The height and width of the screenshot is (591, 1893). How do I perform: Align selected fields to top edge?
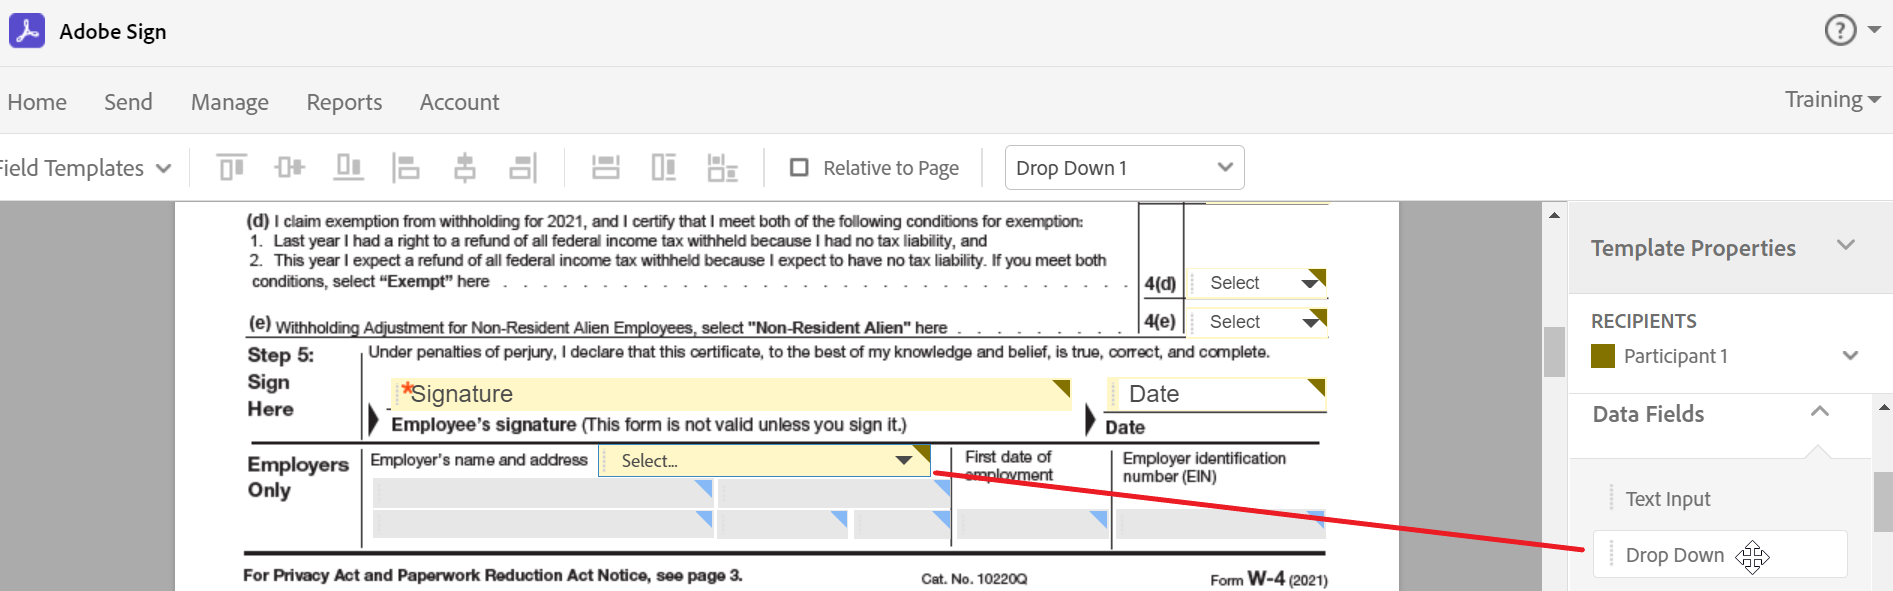point(232,167)
